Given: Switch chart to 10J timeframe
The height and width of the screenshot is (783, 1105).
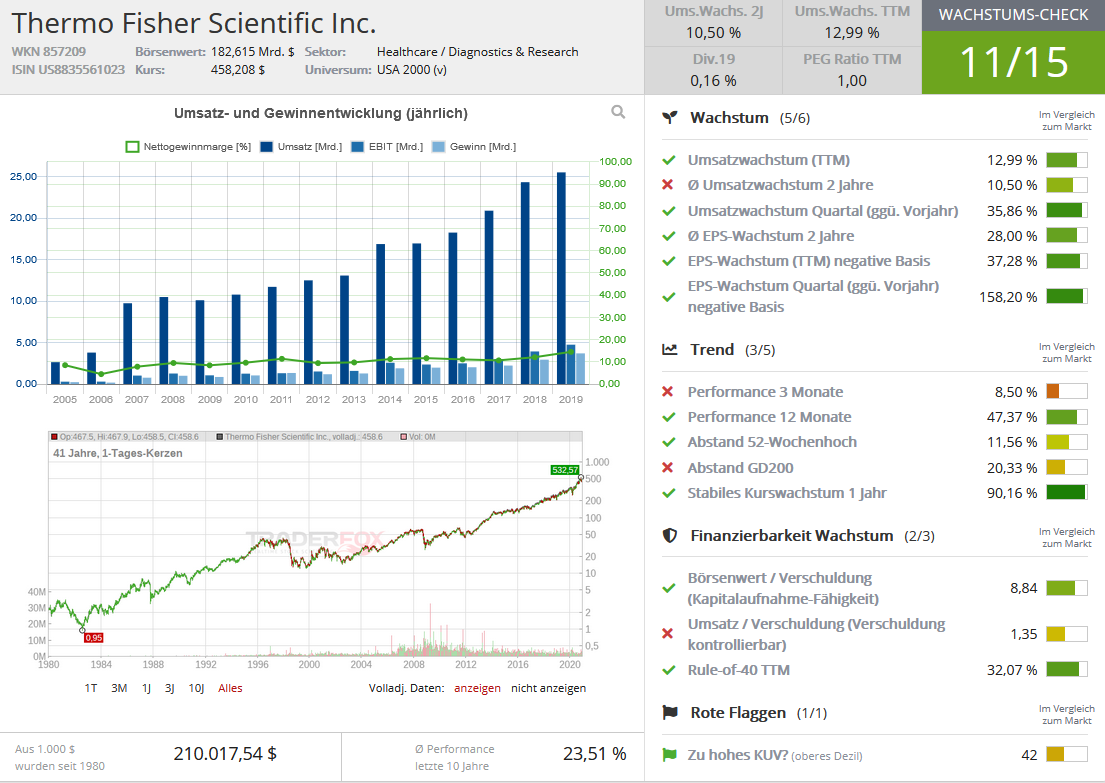Looking at the screenshot, I should point(197,688).
